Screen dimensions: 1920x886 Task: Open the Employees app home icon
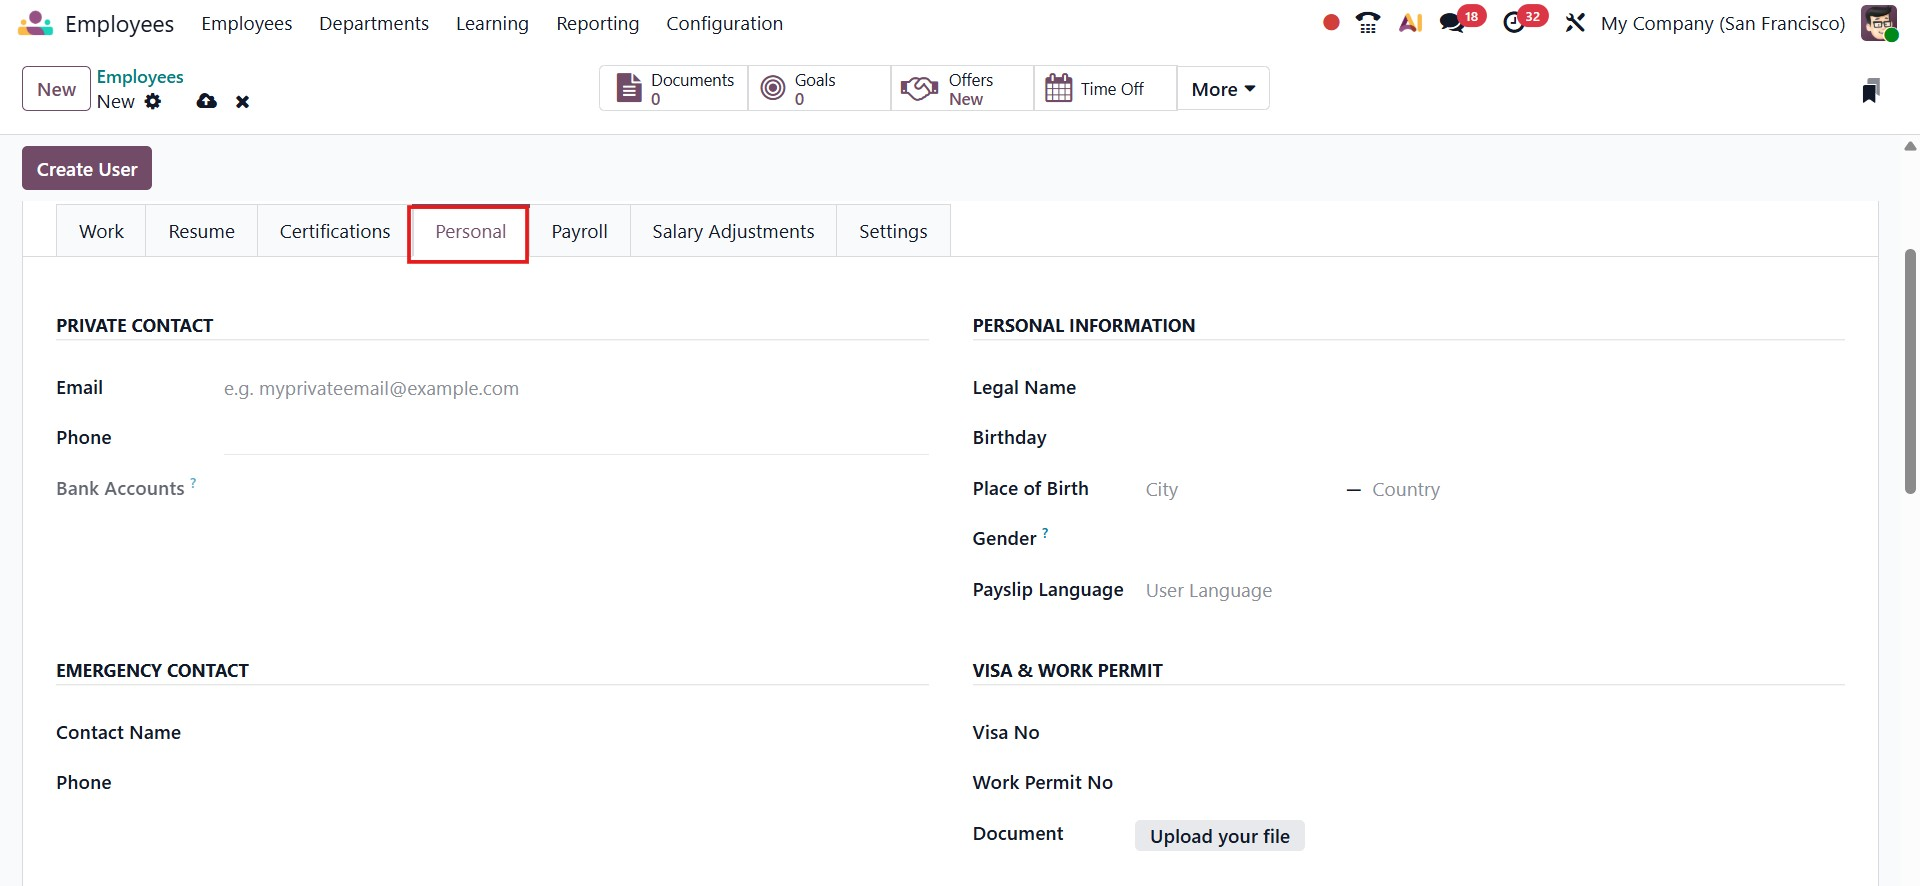[x=35, y=23]
